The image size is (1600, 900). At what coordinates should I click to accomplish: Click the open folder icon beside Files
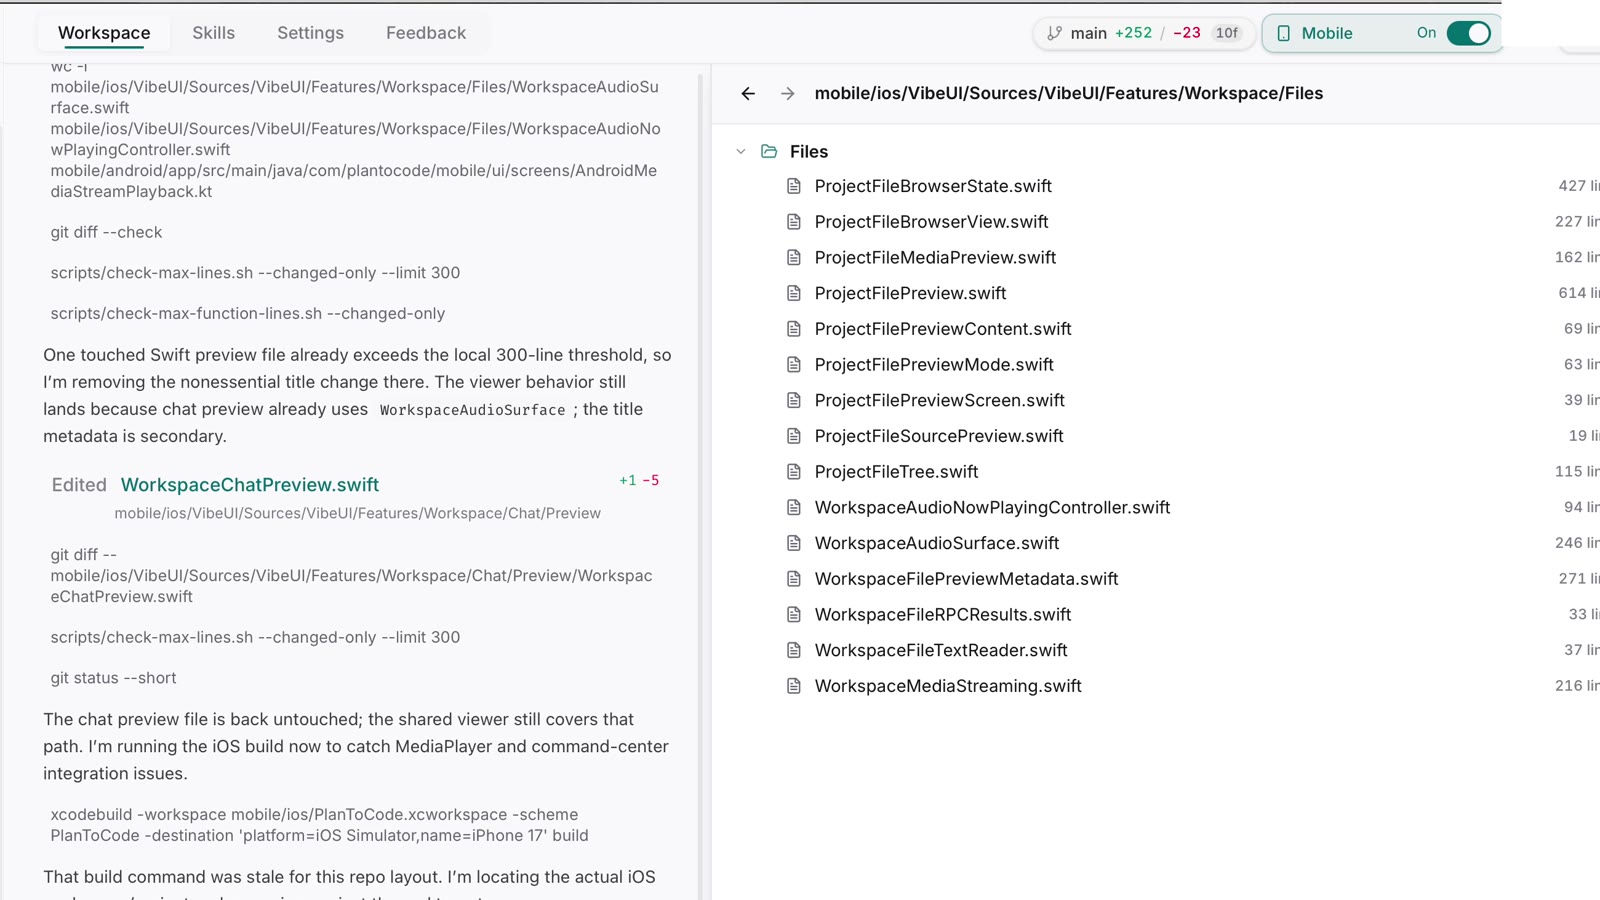point(769,151)
